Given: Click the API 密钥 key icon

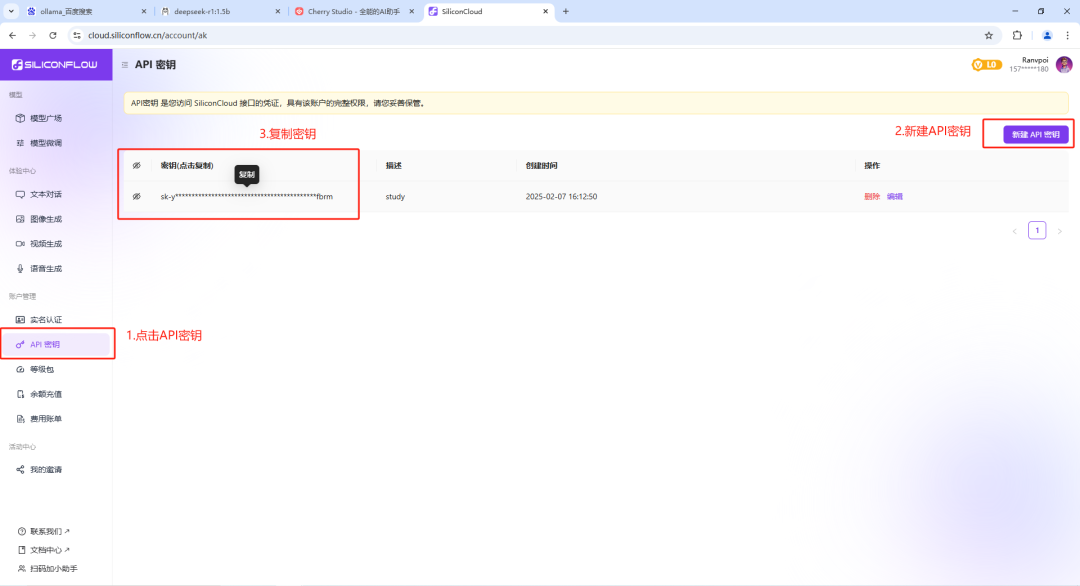Looking at the screenshot, I should pos(20,344).
